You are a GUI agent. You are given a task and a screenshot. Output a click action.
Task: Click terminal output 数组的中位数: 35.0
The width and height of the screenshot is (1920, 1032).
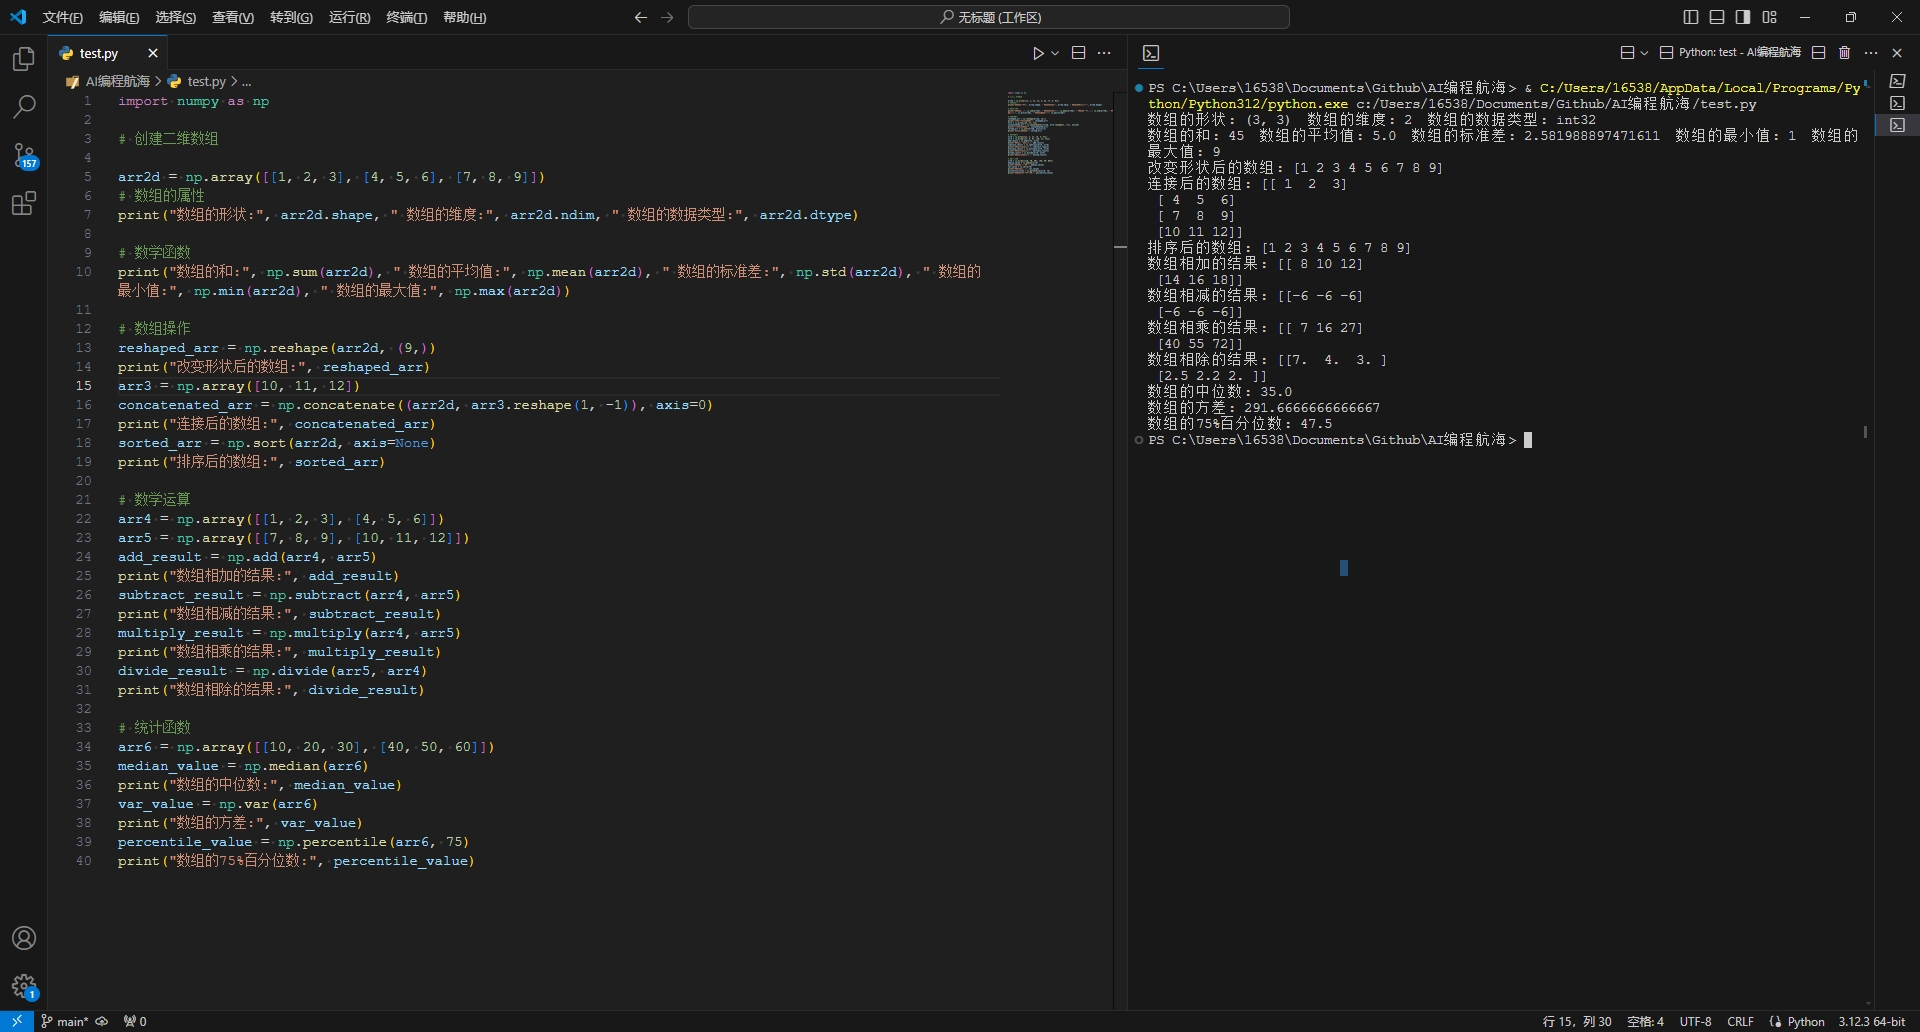(x=1219, y=392)
